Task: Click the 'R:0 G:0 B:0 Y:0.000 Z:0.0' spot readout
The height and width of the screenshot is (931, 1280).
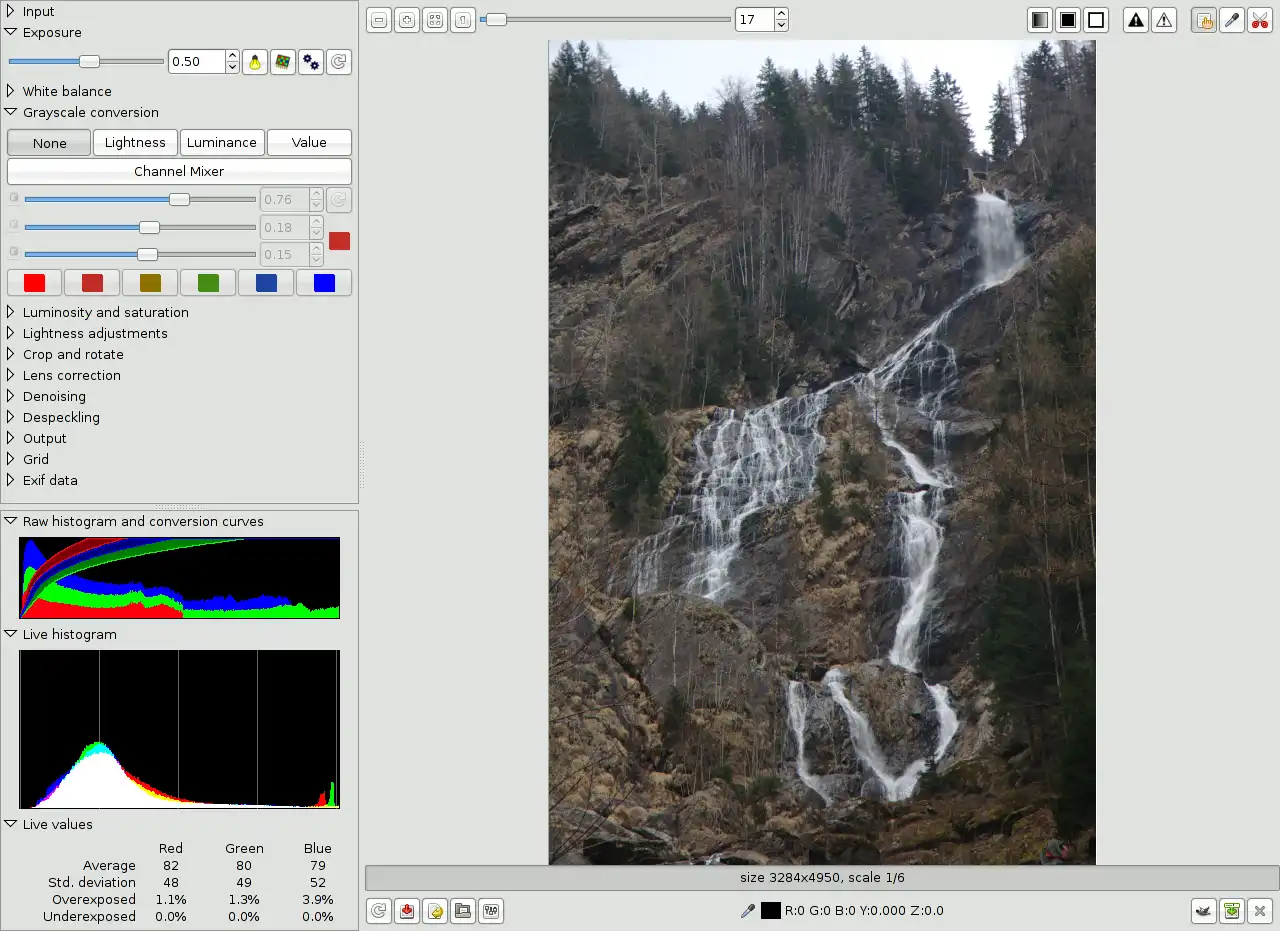Action: (x=864, y=911)
